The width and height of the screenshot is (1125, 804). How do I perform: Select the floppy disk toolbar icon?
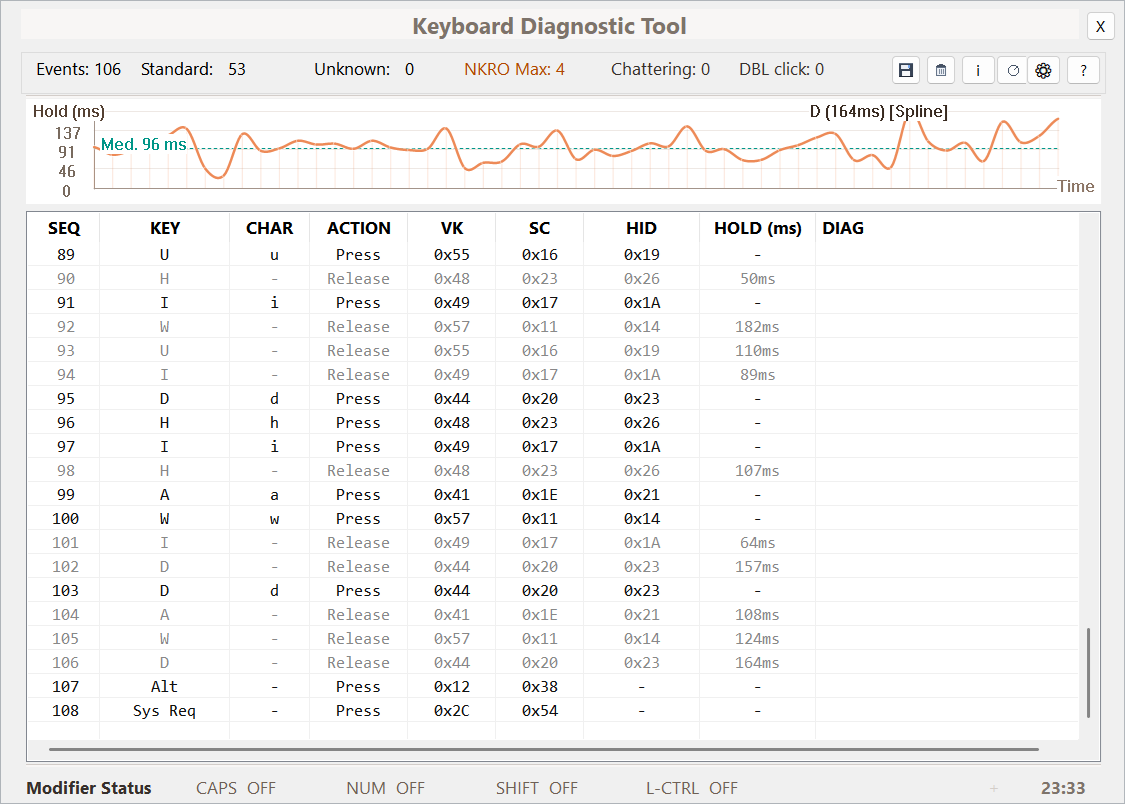(x=906, y=70)
